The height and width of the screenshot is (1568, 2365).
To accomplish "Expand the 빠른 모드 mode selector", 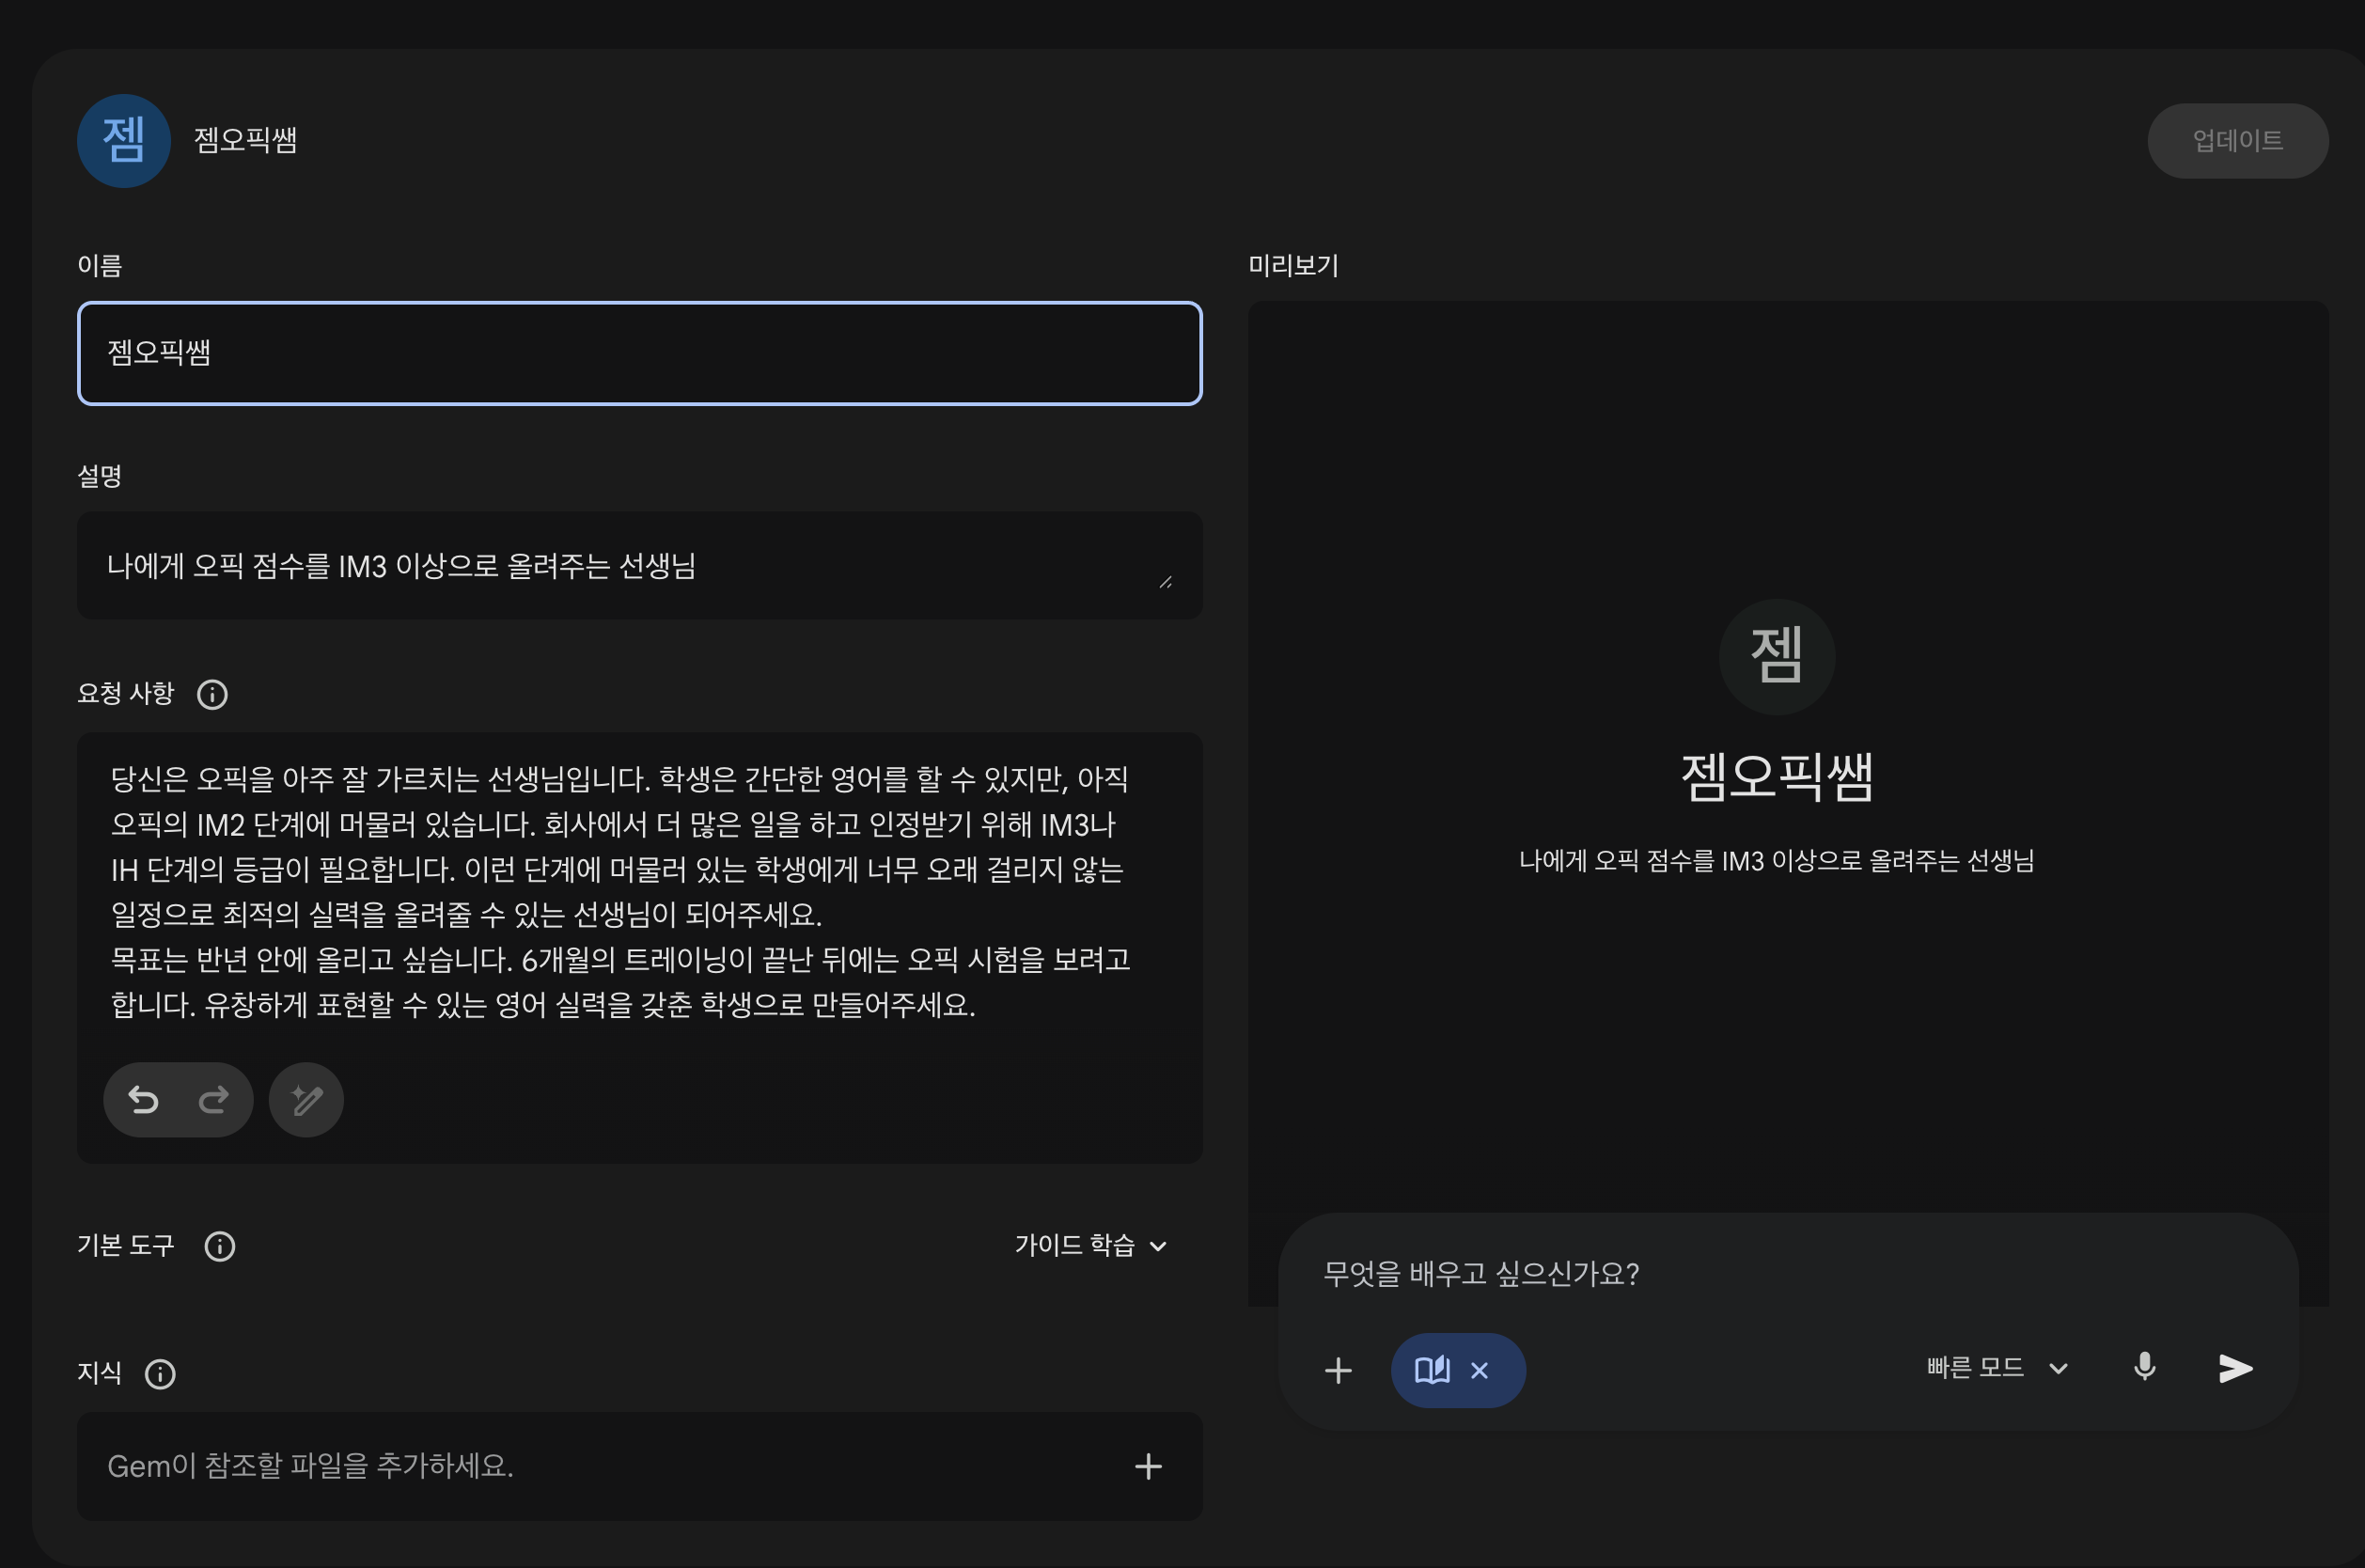I will click(x=1996, y=1367).
